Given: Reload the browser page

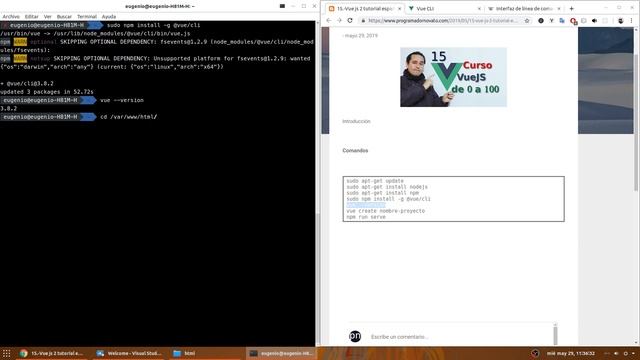Looking at the screenshot, I should pyautogui.click(x=350, y=20).
